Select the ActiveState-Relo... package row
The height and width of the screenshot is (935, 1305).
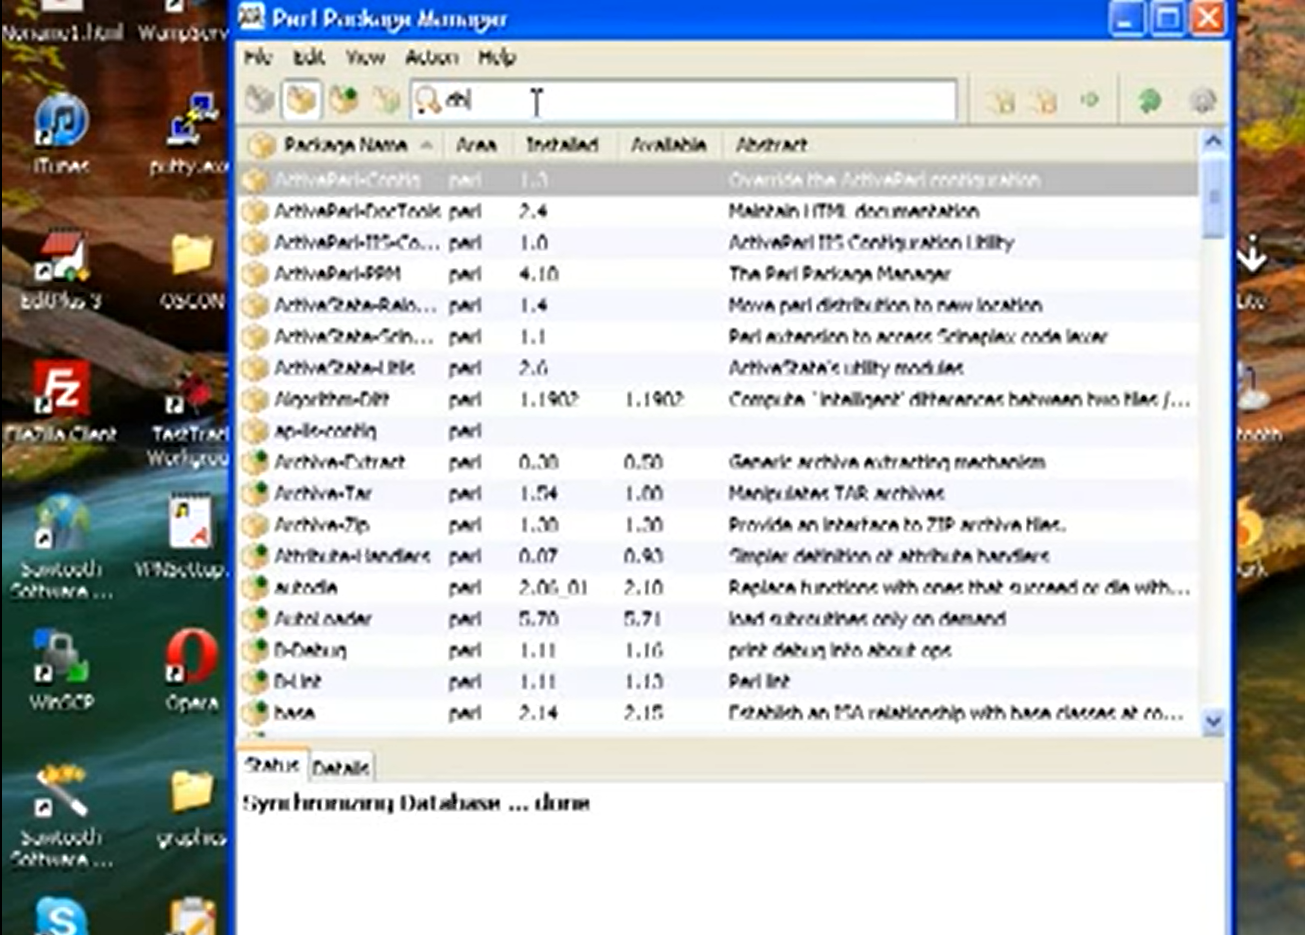click(718, 305)
